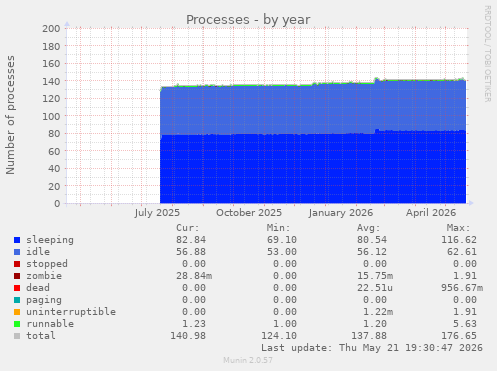This screenshot has height=371, width=497.
Task: Click the 'dead' legend label
Action: tap(38, 288)
